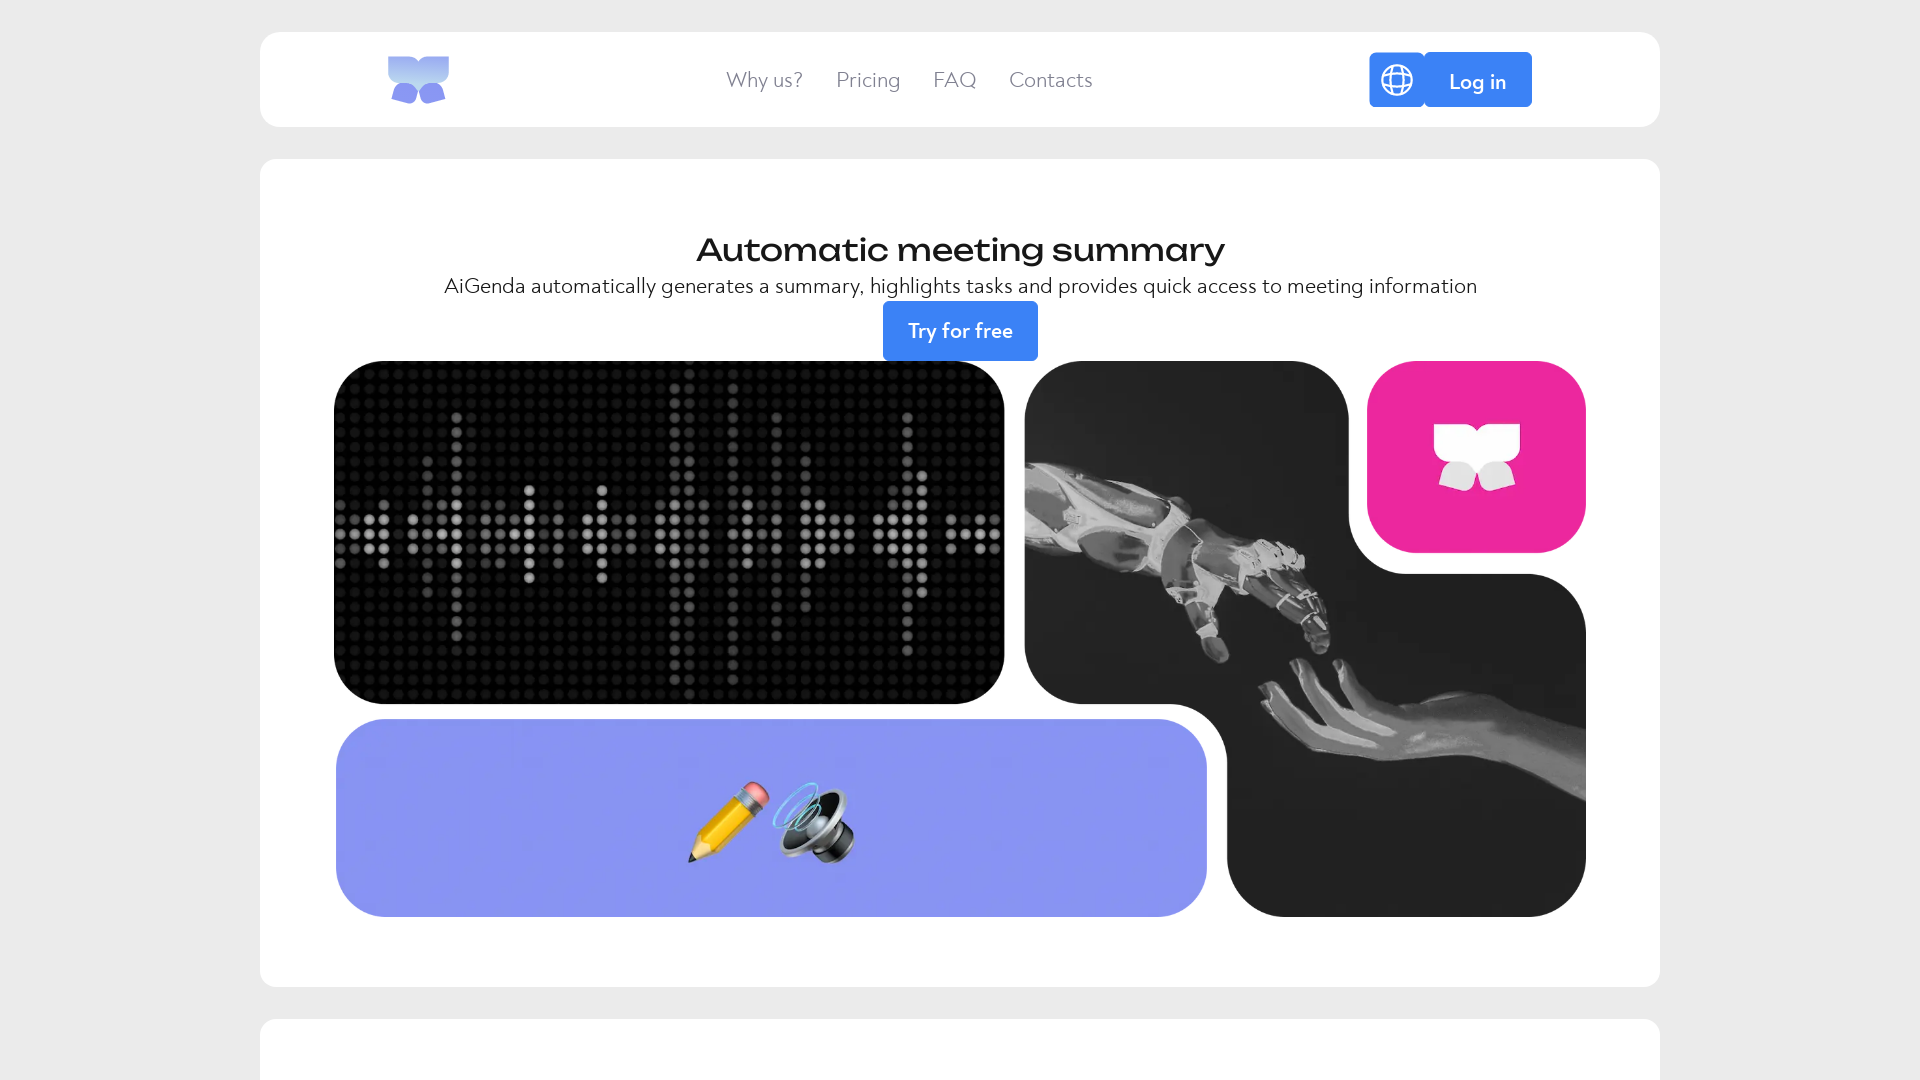Click the audio waveform visualization panel
Viewport: 1920px width, 1080px height.
tap(669, 531)
